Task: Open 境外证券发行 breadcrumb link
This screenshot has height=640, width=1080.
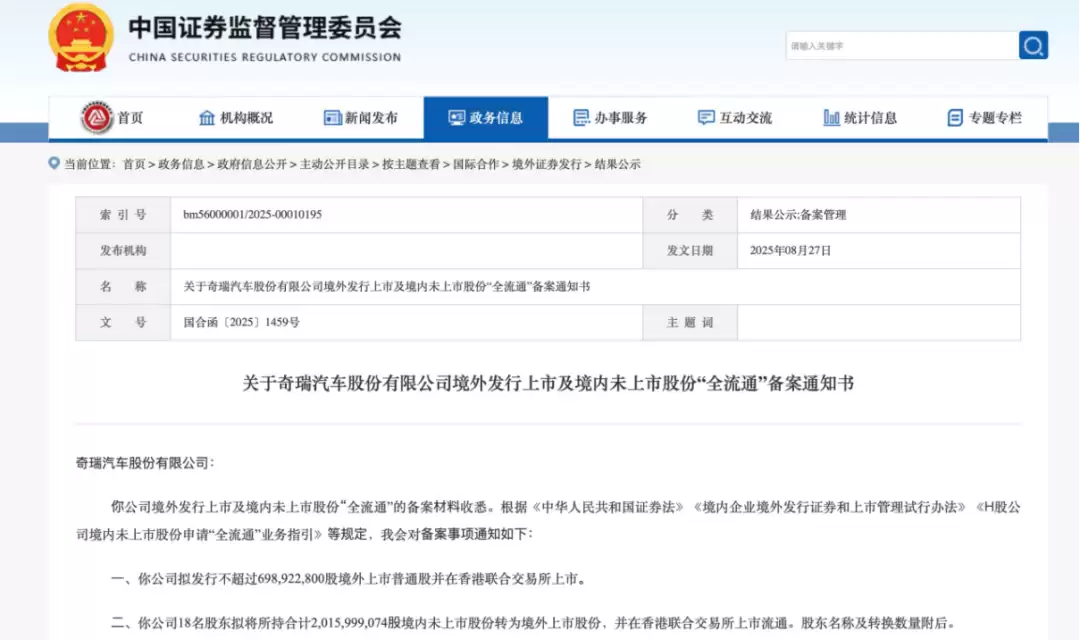Action: click(546, 164)
